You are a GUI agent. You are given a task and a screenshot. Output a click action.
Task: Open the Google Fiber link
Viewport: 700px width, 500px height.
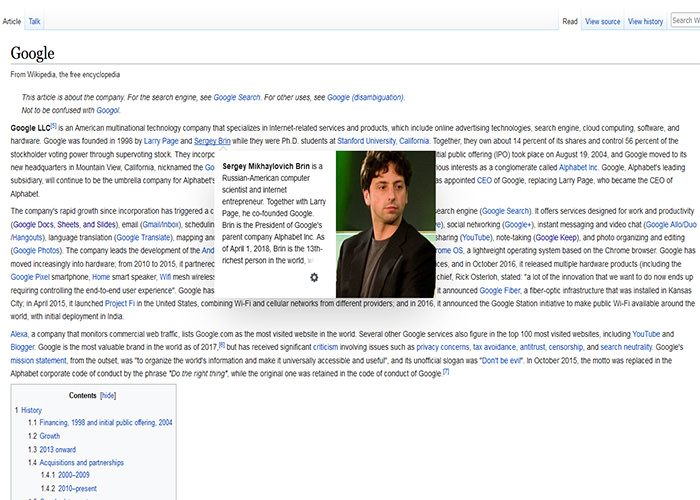(x=500, y=290)
